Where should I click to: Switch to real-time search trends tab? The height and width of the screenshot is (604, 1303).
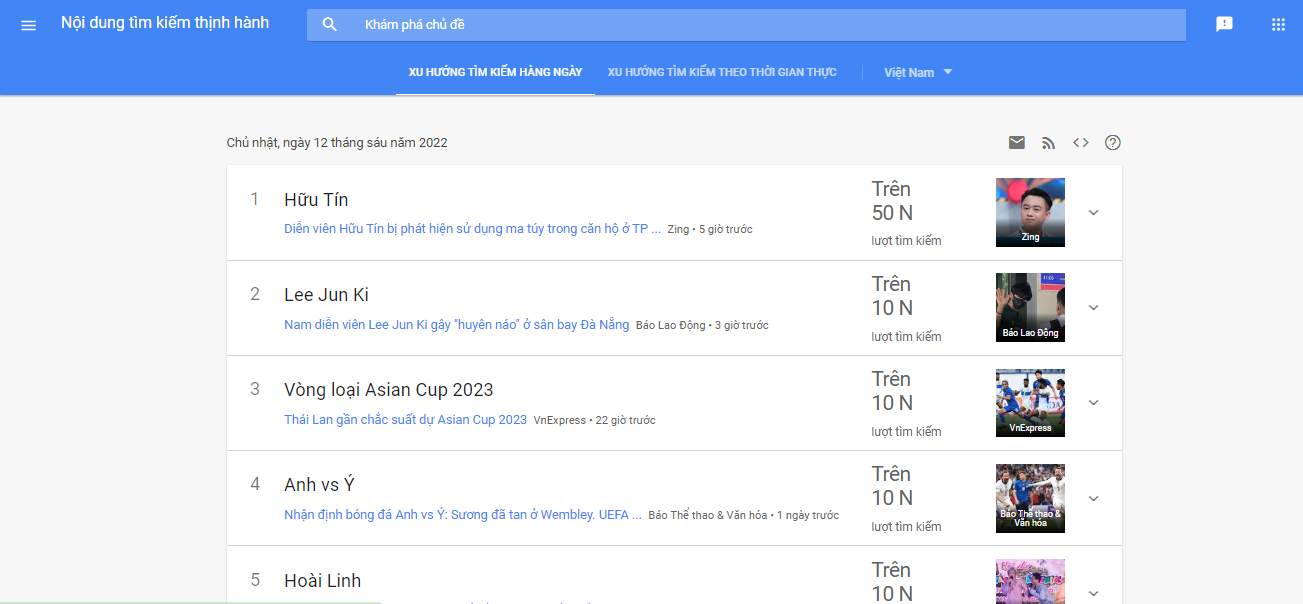[x=721, y=71]
